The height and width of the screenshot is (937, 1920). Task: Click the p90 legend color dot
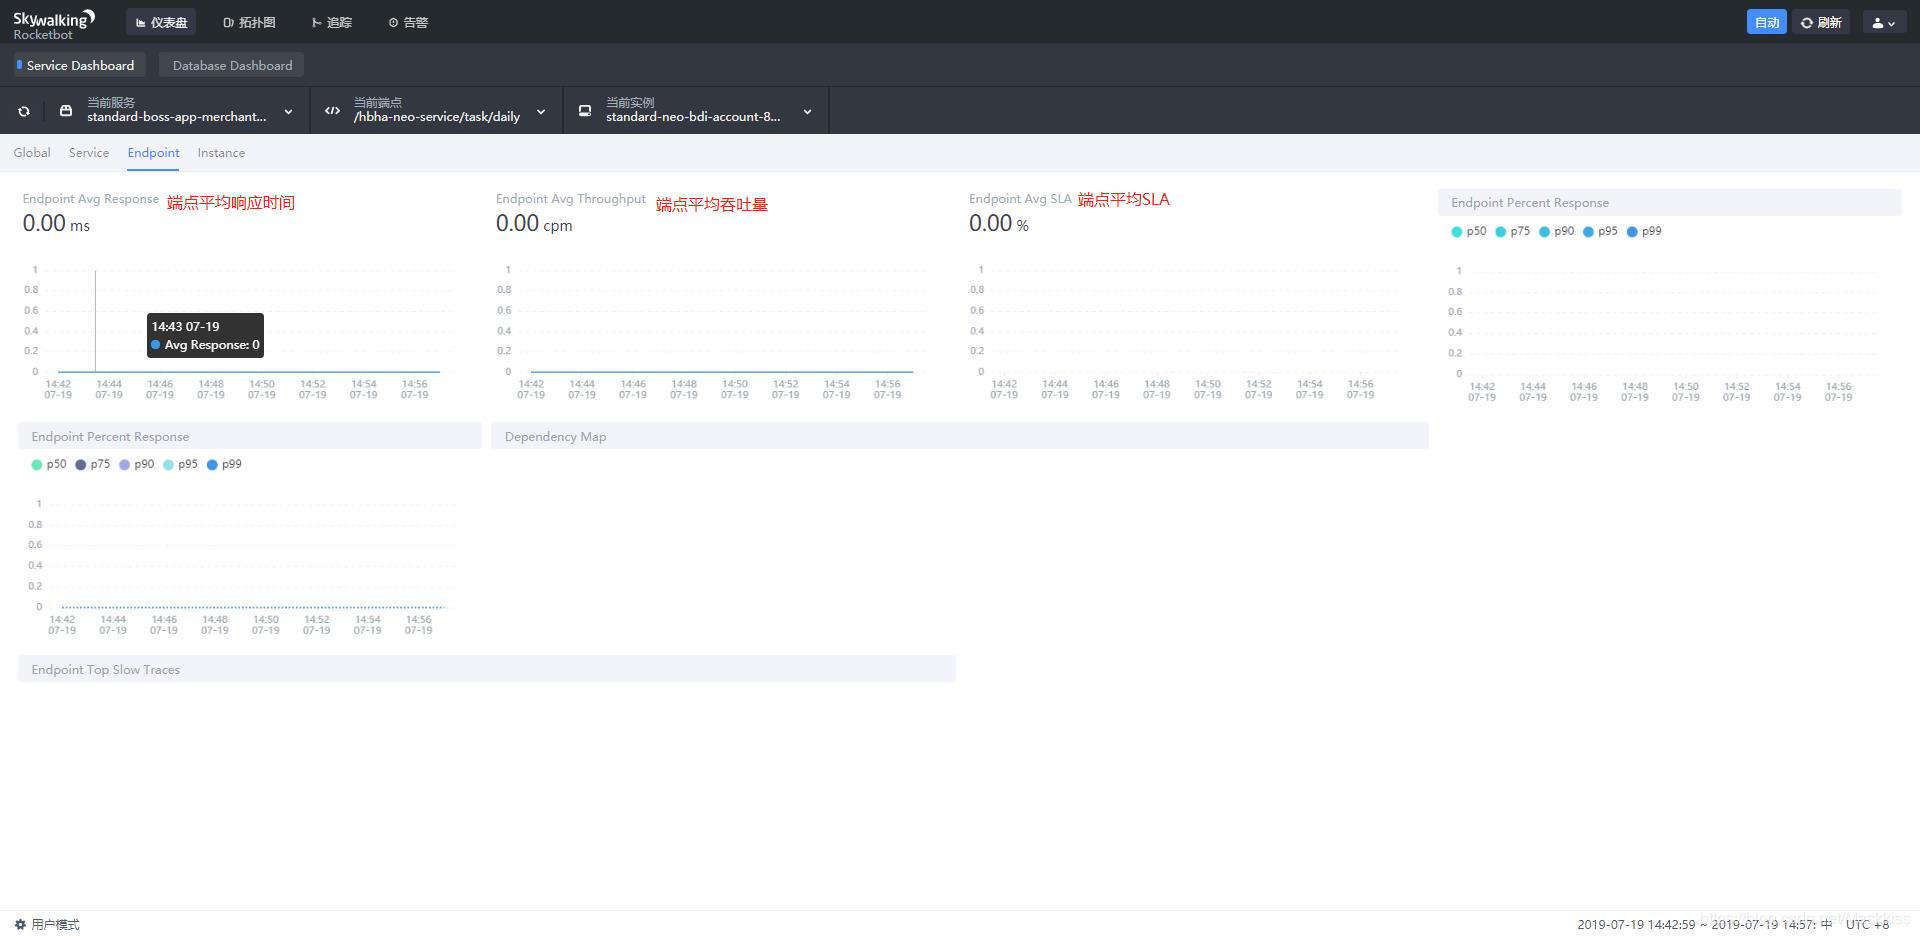pyautogui.click(x=125, y=464)
